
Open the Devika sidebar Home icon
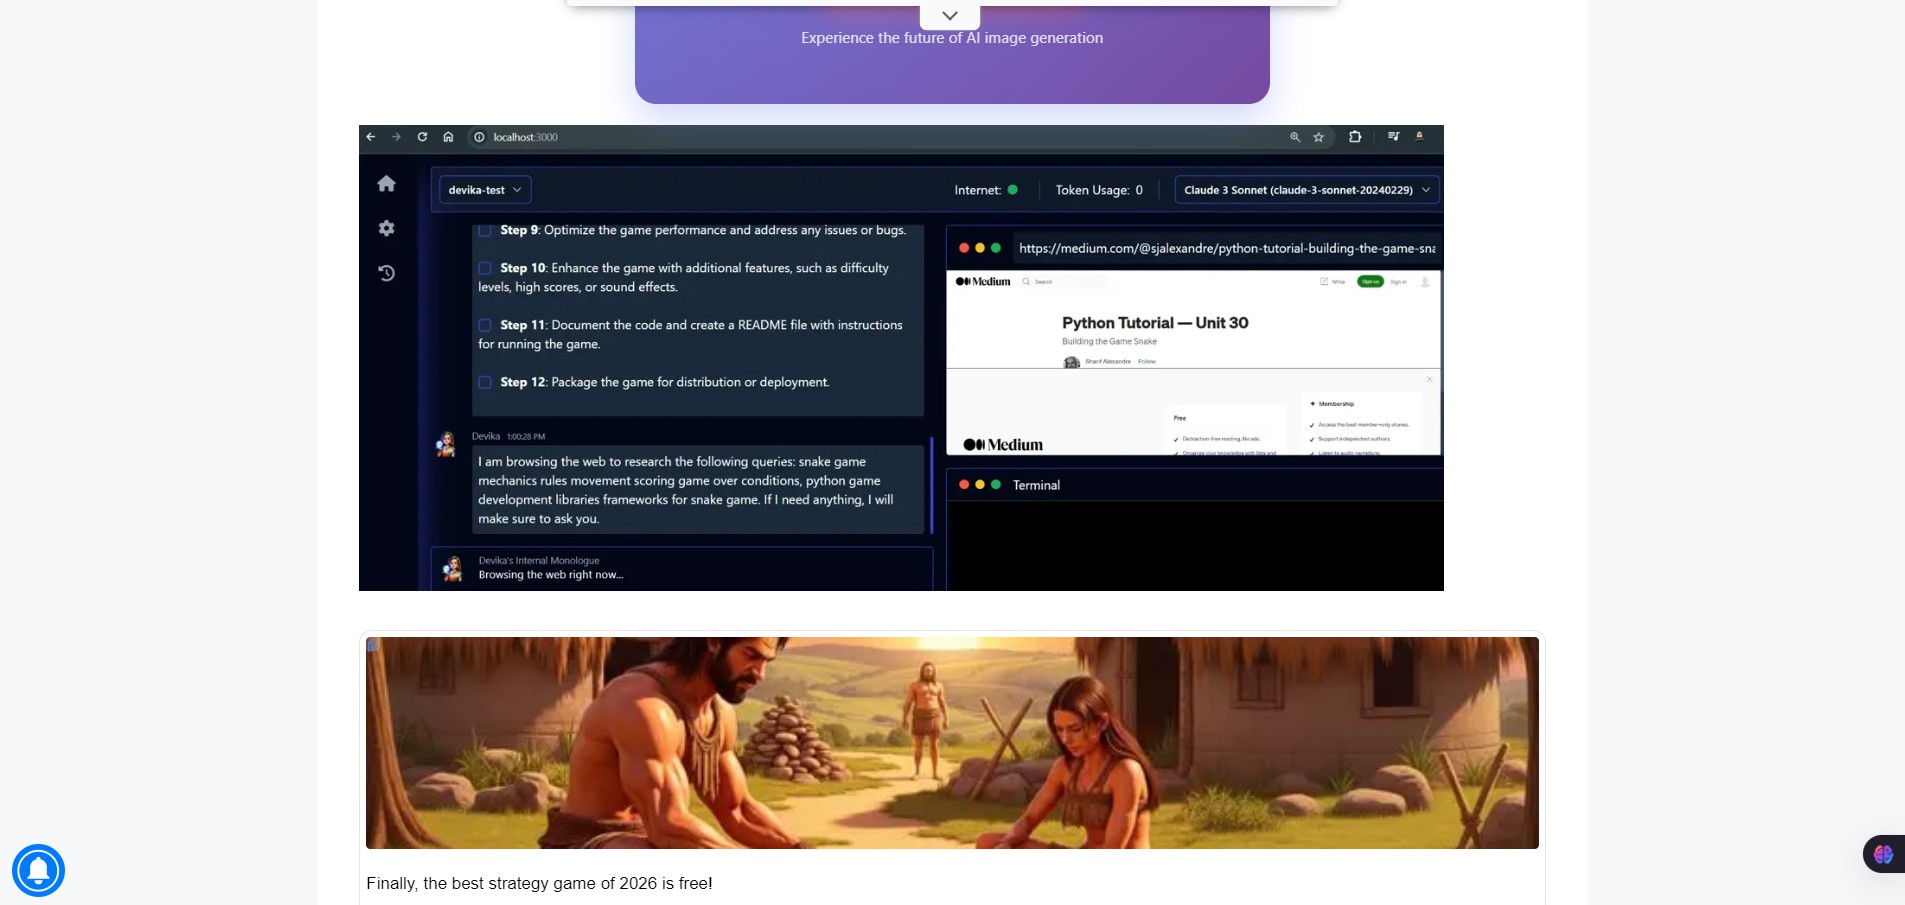(x=387, y=183)
